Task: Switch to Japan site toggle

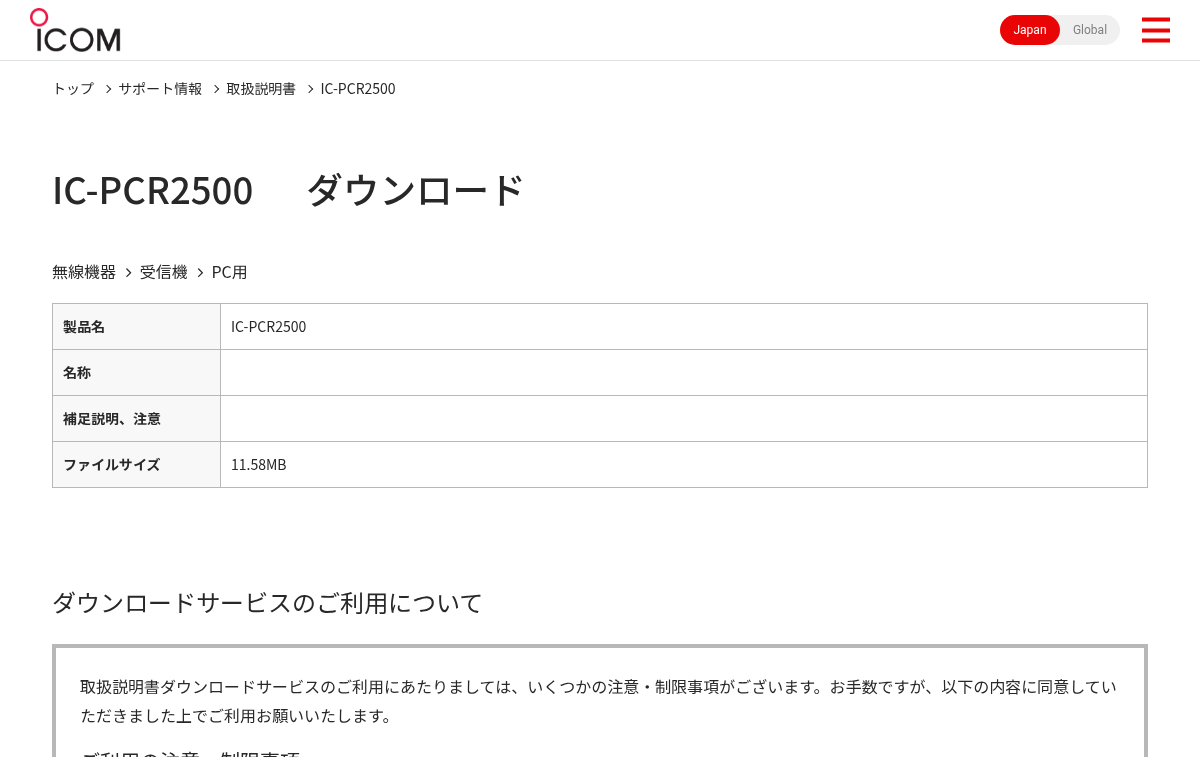Action: tap(1030, 30)
